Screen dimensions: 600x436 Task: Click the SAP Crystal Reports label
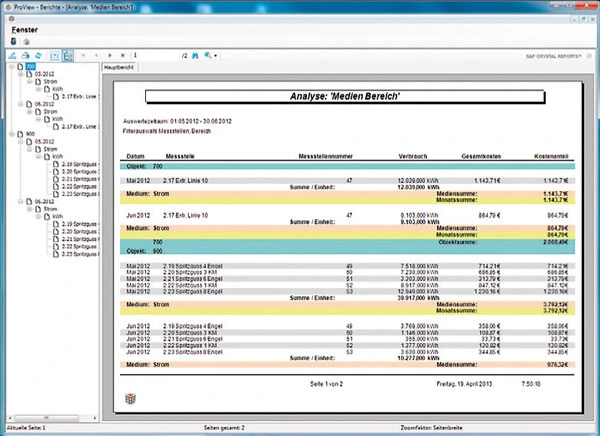[x=555, y=57]
